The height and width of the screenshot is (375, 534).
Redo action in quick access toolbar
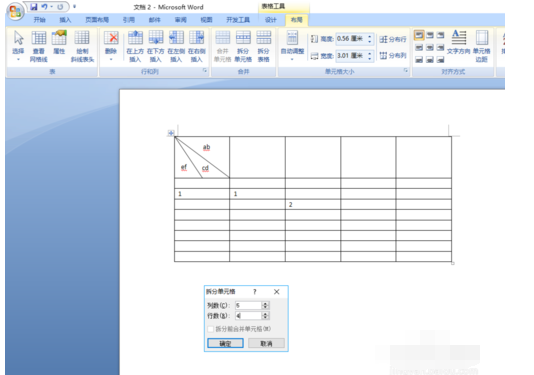pyautogui.click(x=60, y=7)
